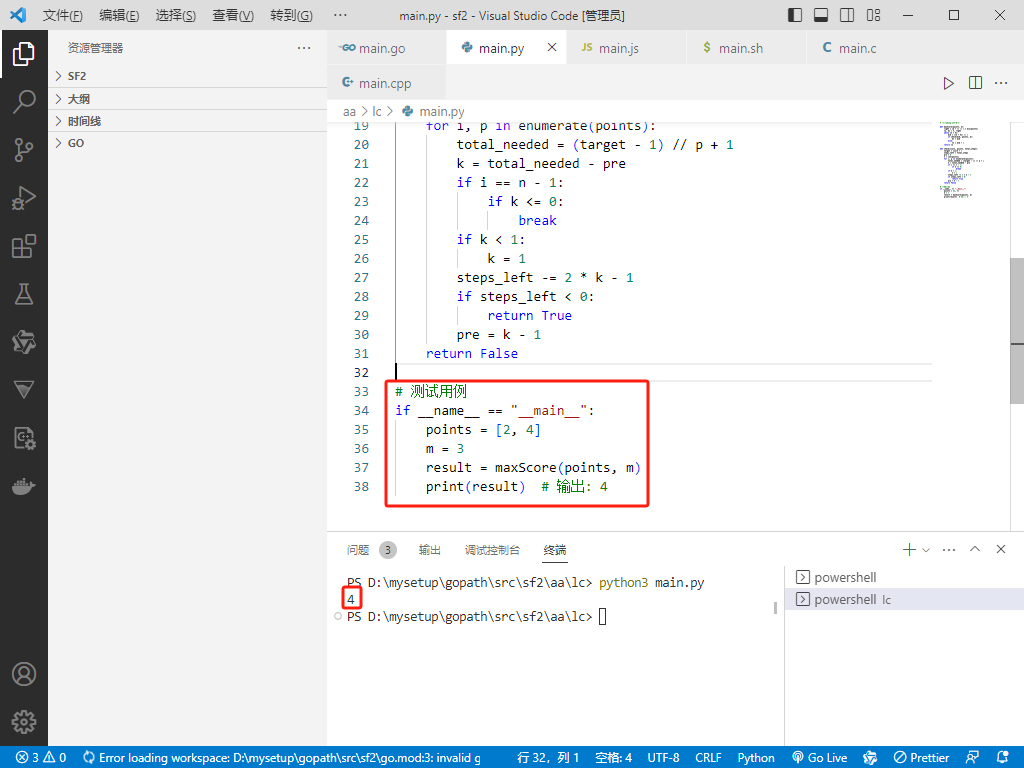Open the Search view
Screen dimensions: 1024x768
[x=24, y=101]
